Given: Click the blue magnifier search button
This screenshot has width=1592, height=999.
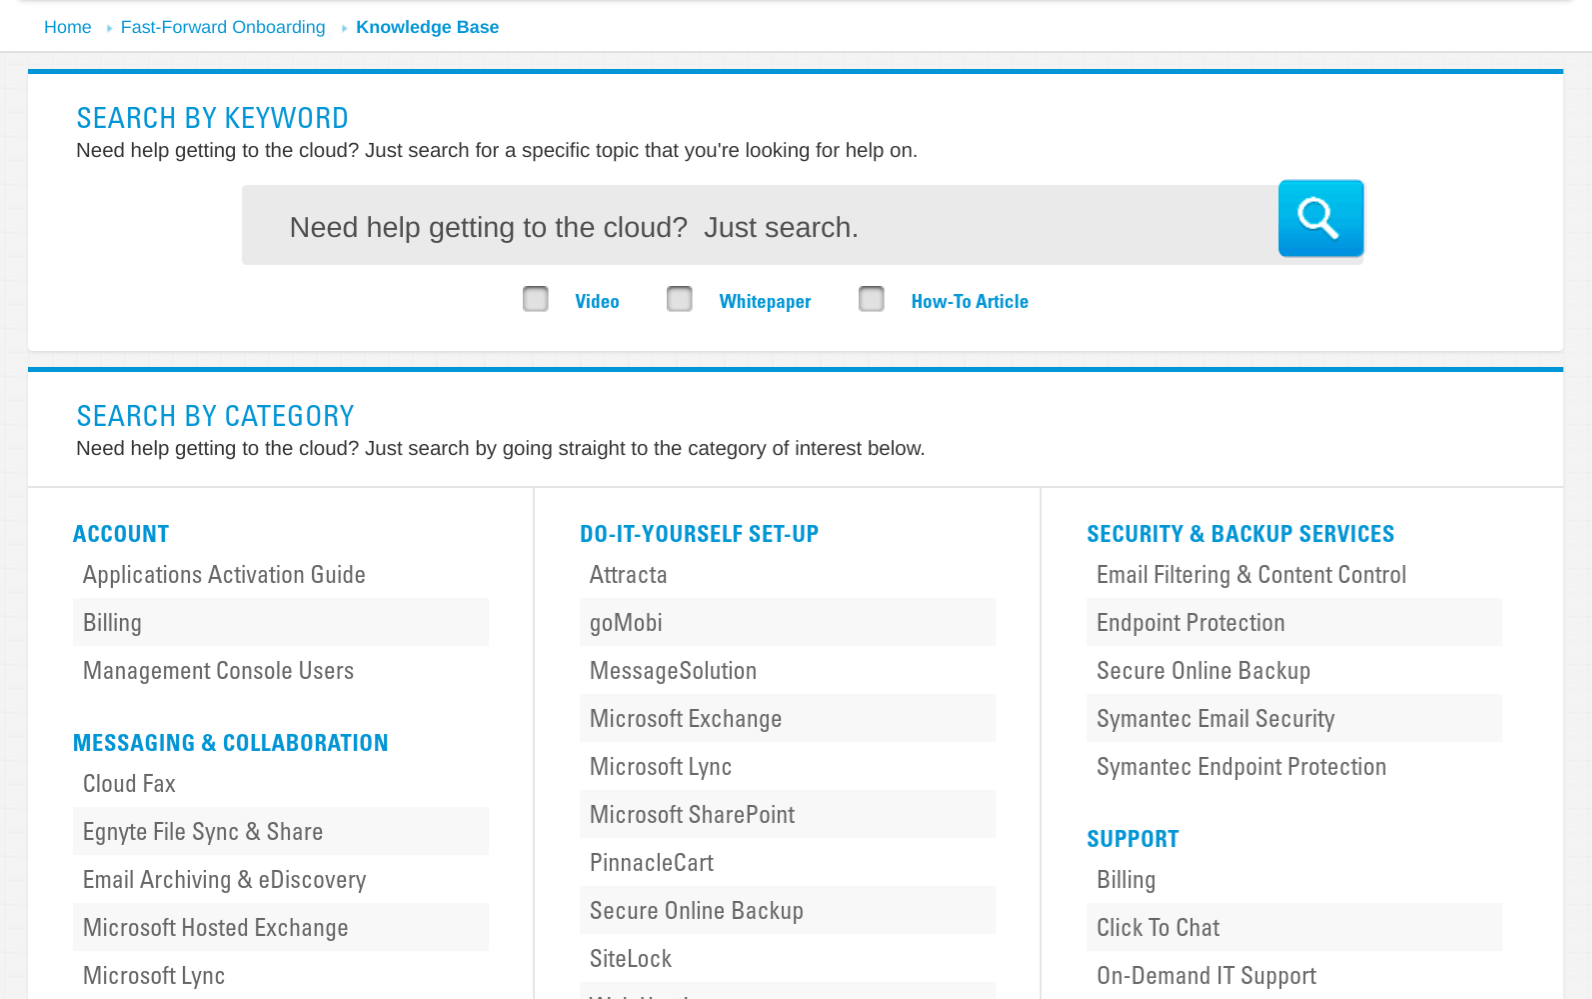Looking at the screenshot, I should [x=1320, y=218].
